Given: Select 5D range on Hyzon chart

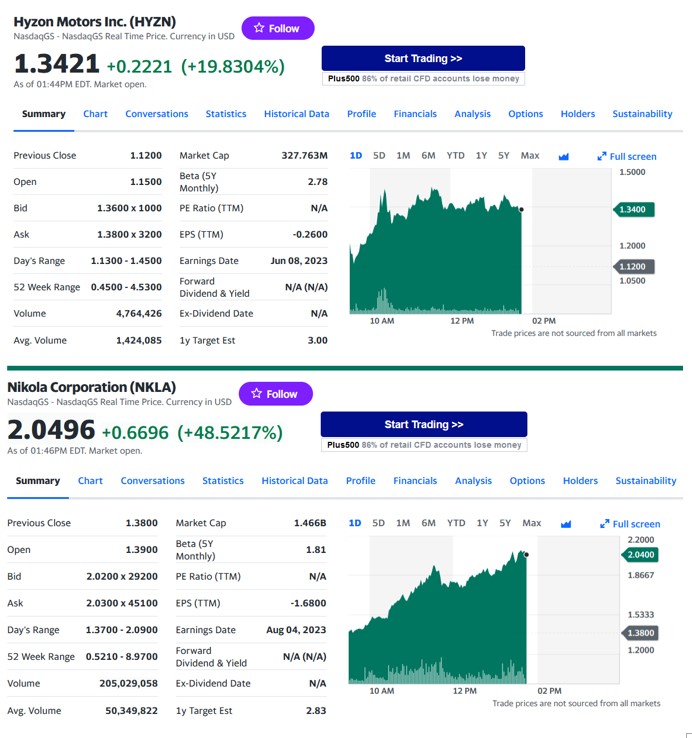Looking at the screenshot, I should [379, 156].
